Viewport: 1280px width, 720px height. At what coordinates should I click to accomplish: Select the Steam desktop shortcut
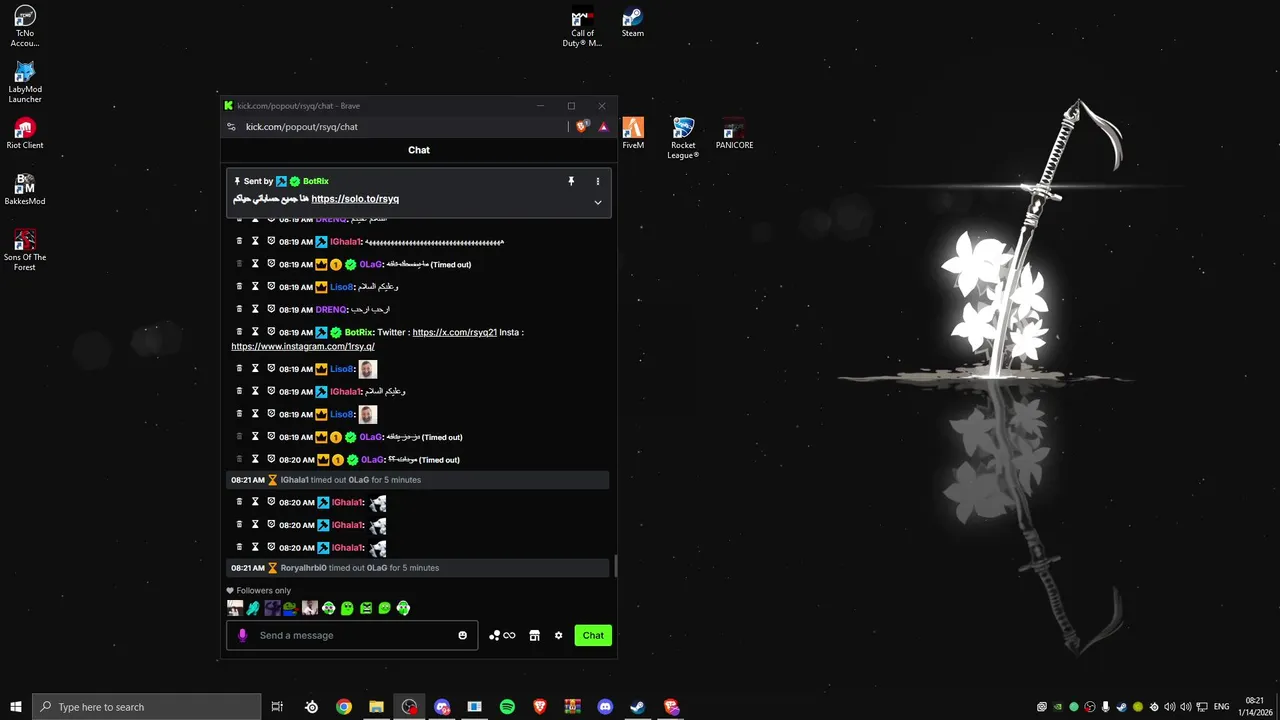(633, 22)
